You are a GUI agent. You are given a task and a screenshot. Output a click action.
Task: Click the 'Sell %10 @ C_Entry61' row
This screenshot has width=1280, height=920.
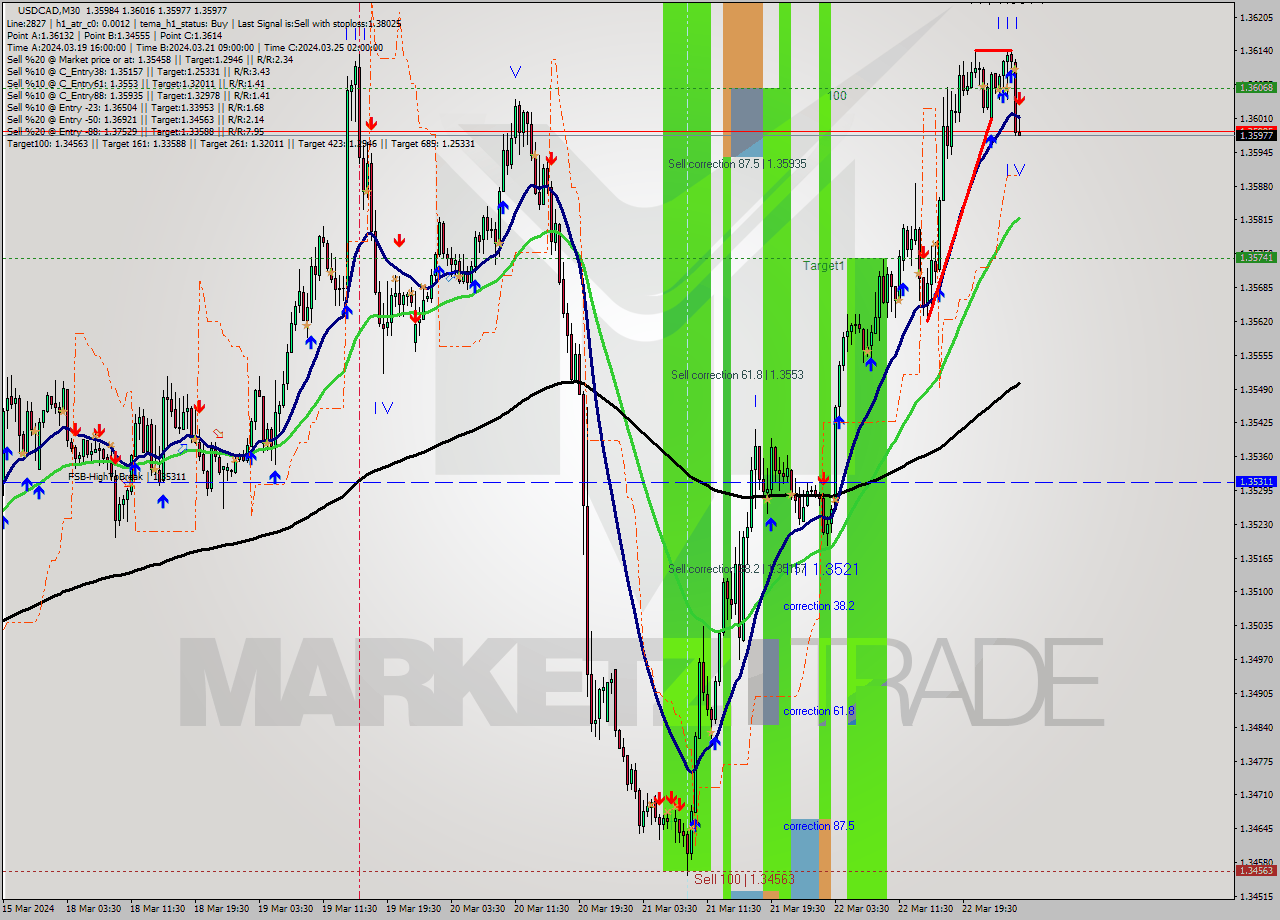point(135,83)
